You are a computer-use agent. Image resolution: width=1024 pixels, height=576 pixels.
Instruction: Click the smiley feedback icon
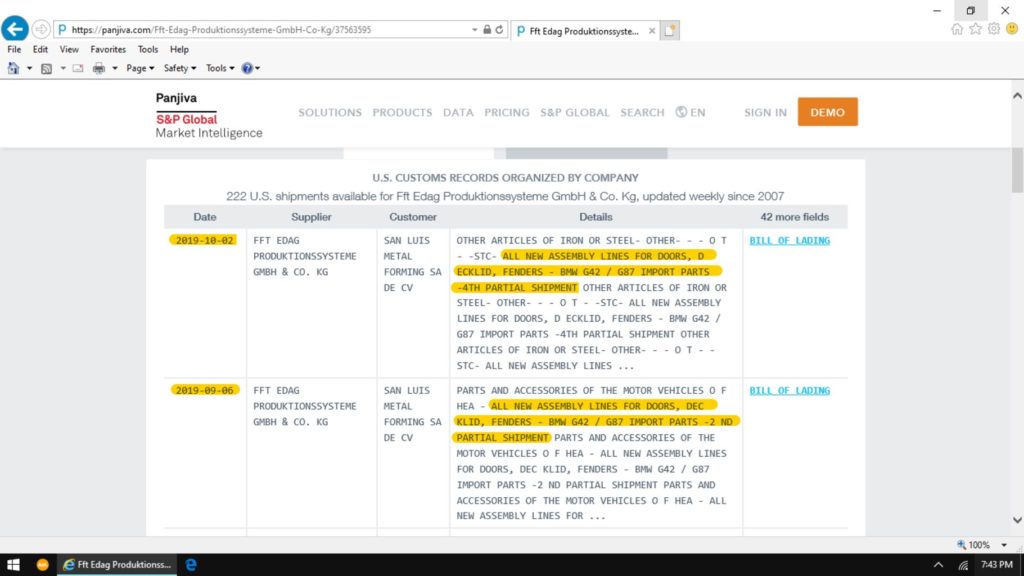tap(1012, 29)
